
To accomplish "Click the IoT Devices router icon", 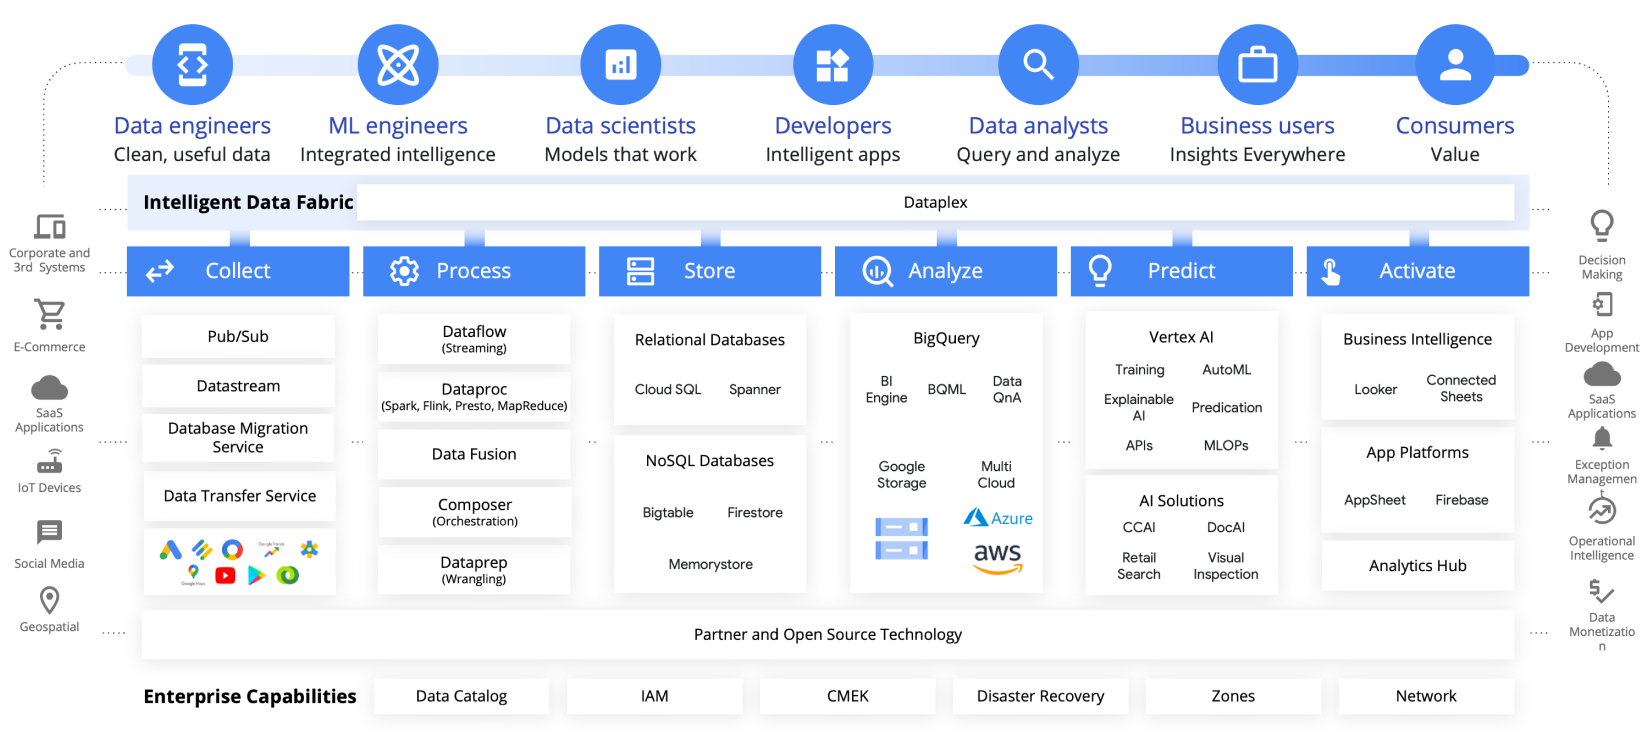I will 50,462.
